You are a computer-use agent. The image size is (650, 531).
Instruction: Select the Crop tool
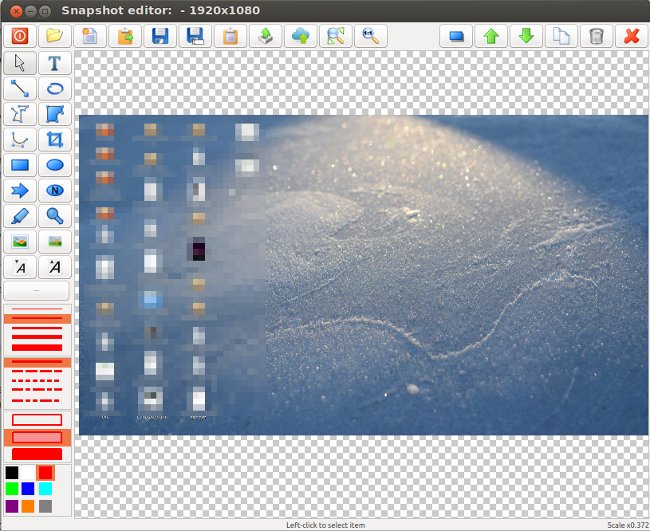55,140
